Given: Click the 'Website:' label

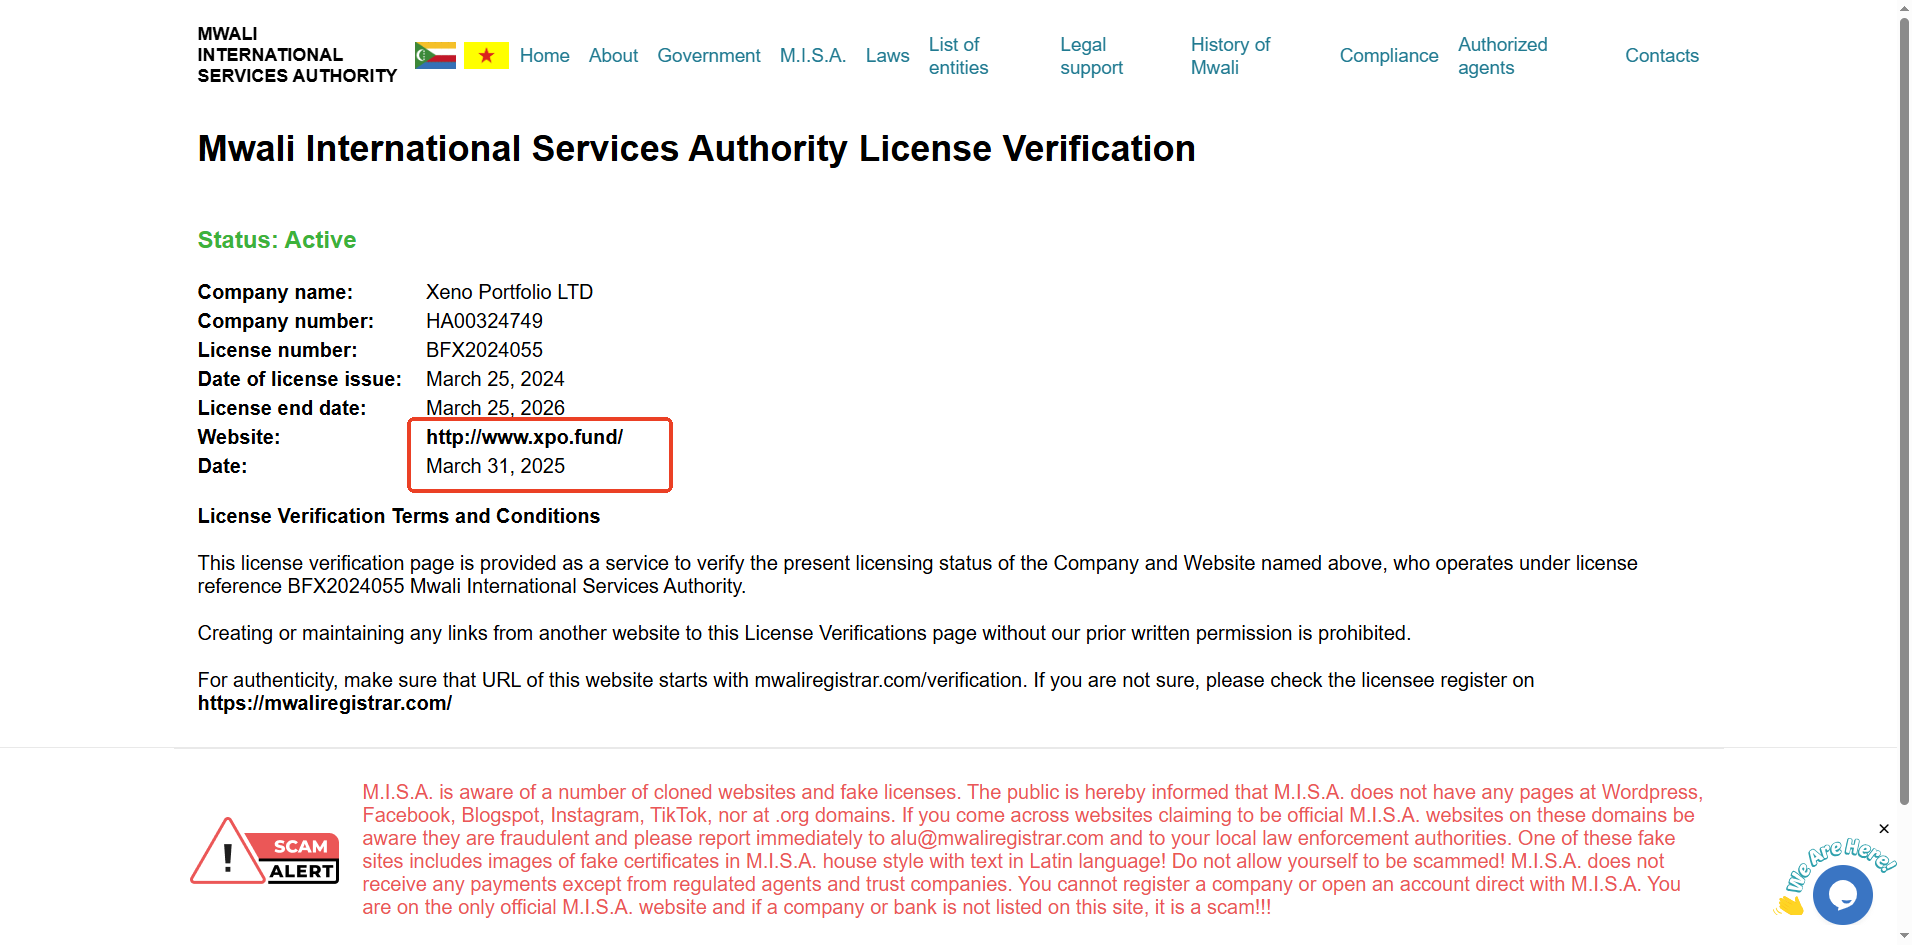Looking at the screenshot, I should pos(239,437).
